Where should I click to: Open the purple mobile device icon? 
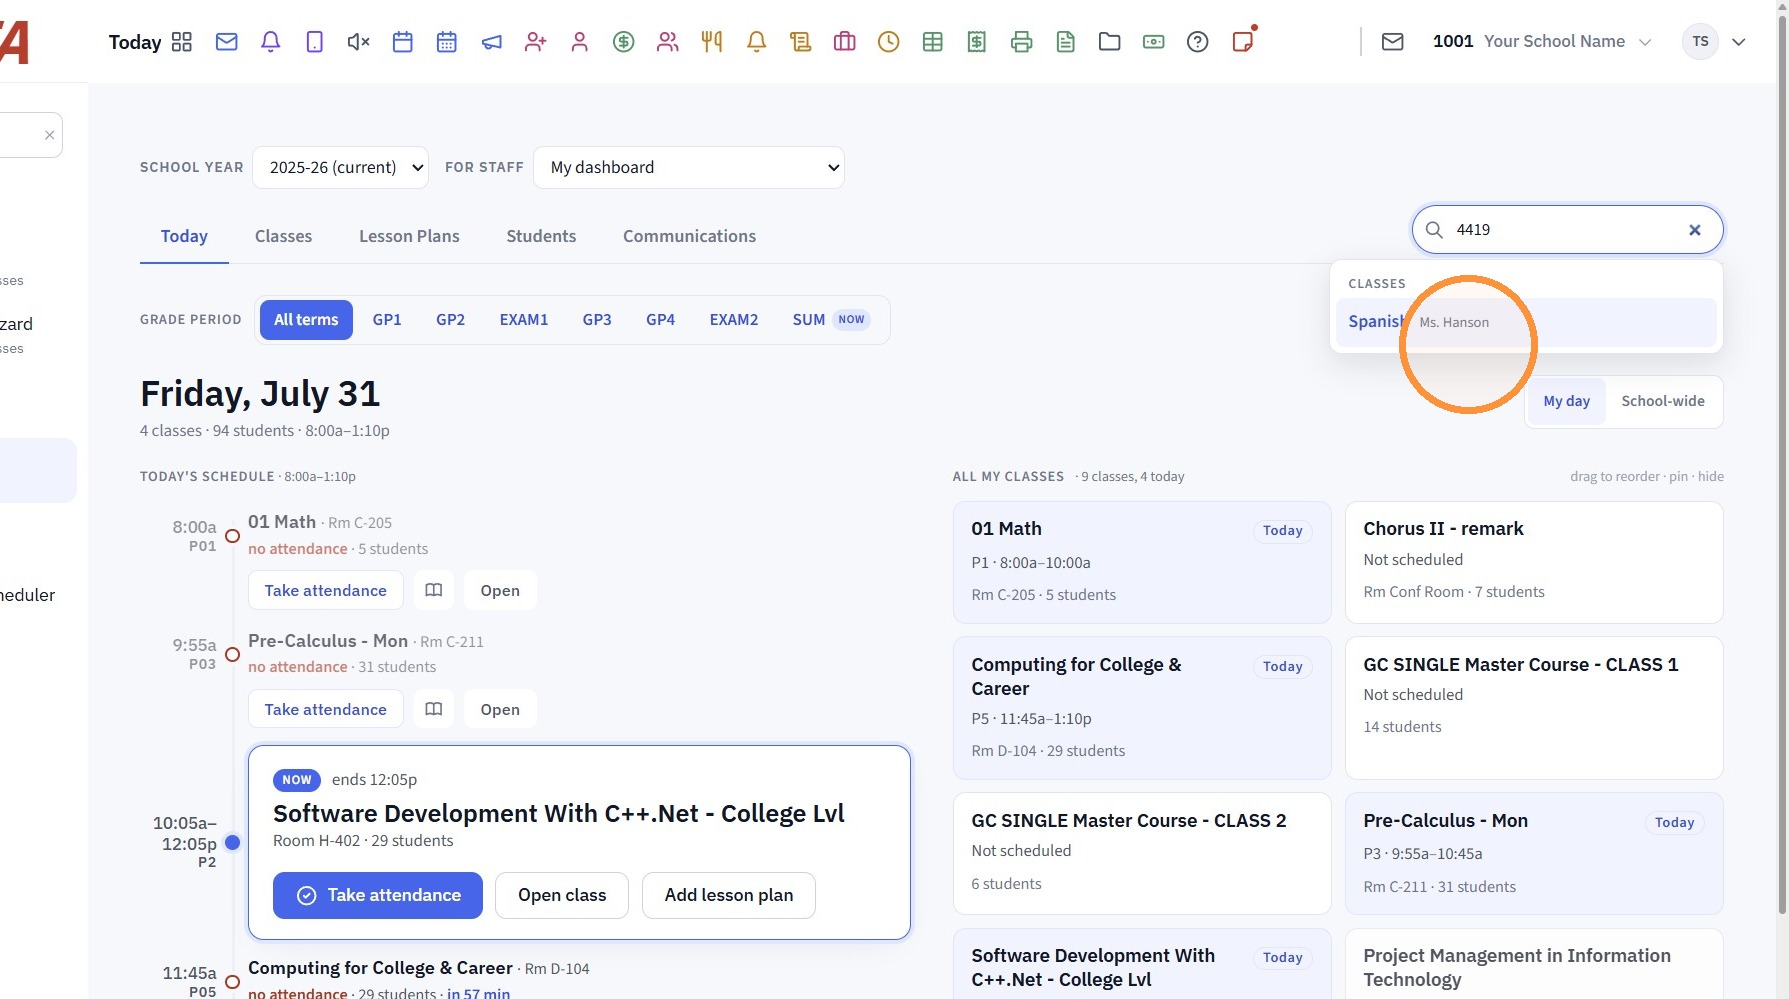point(314,42)
